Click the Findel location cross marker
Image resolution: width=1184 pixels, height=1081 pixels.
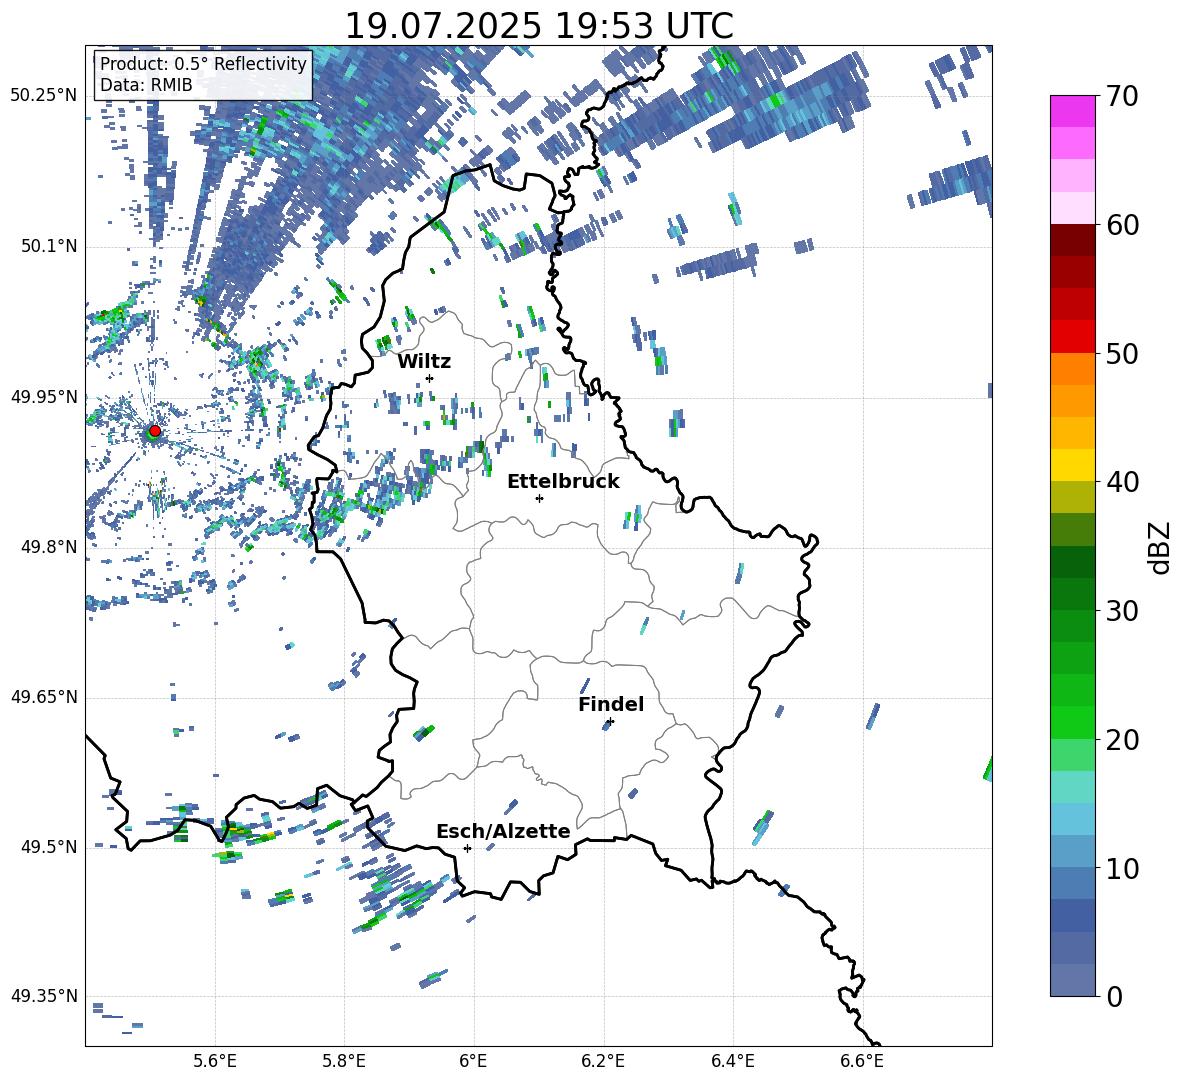(610, 722)
